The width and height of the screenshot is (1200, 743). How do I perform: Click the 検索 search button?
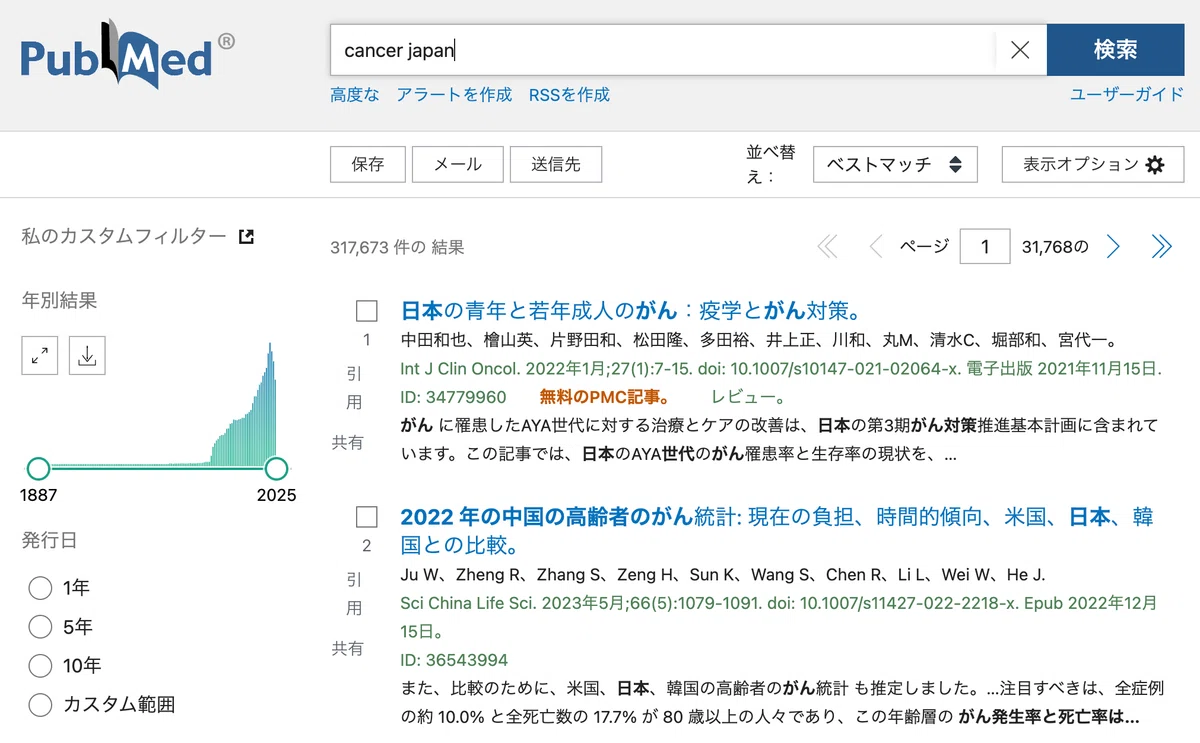[1115, 50]
